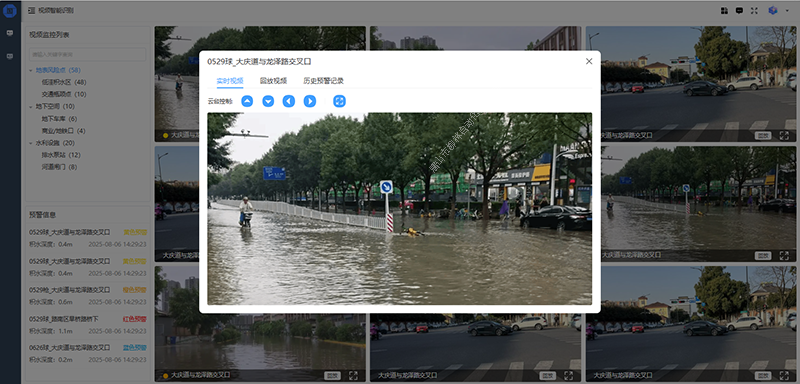This screenshot has width=800, height=384.
Task: Collapse the 地下空间 tree node arrow
Action: click(31, 107)
